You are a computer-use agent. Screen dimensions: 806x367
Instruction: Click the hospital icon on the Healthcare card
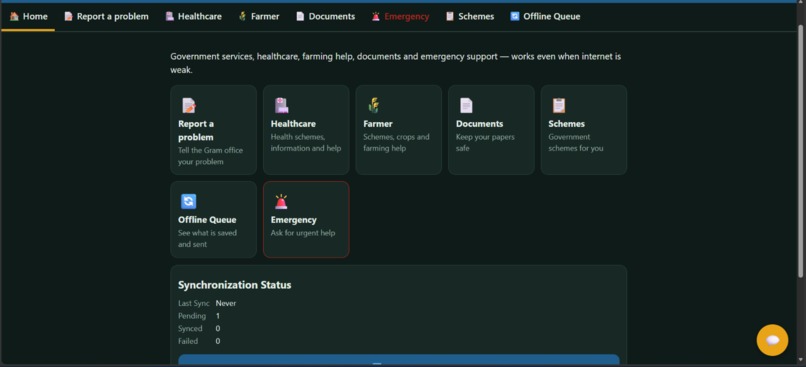pyautogui.click(x=281, y=105)
